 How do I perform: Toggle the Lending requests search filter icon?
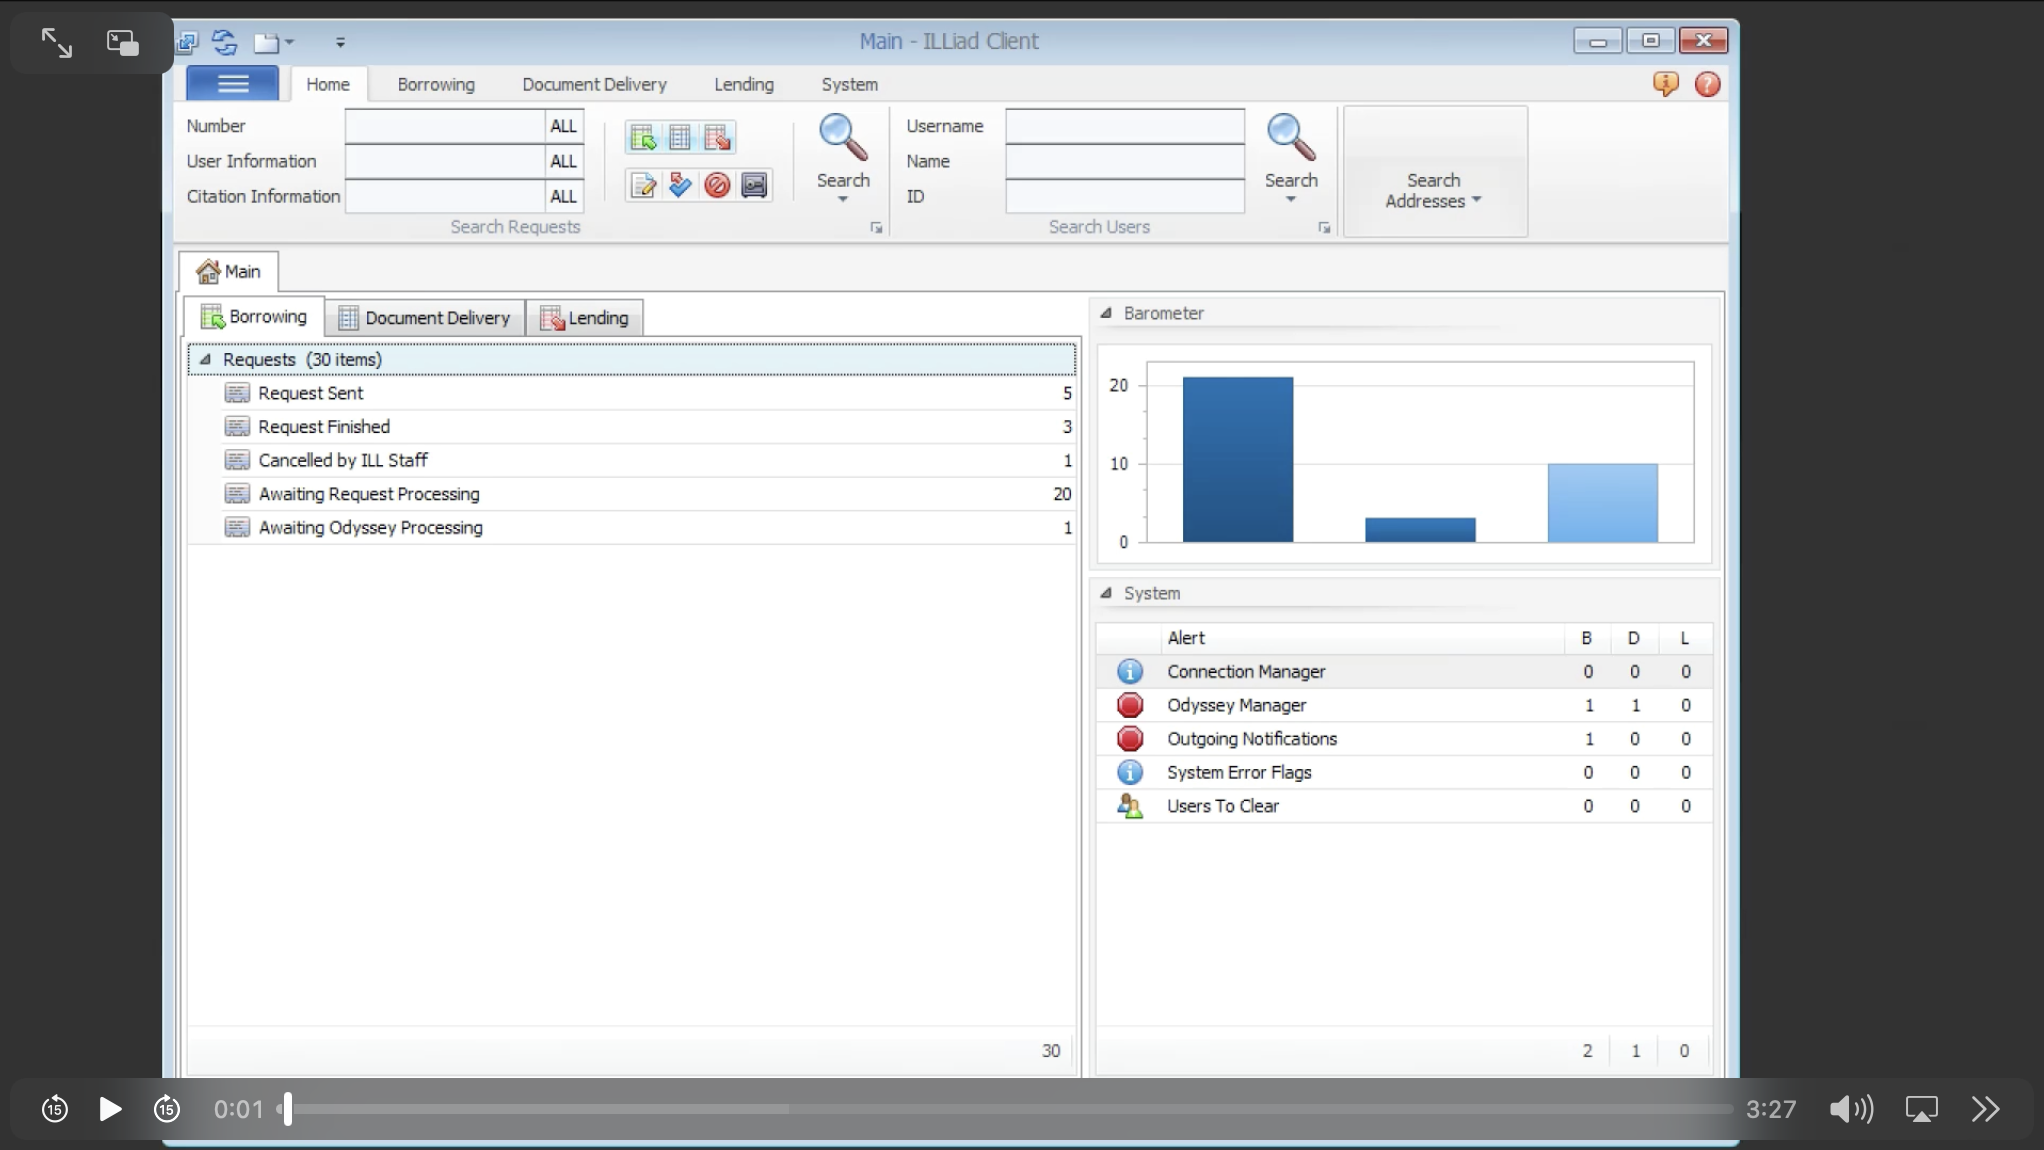[x=717, y=138]
